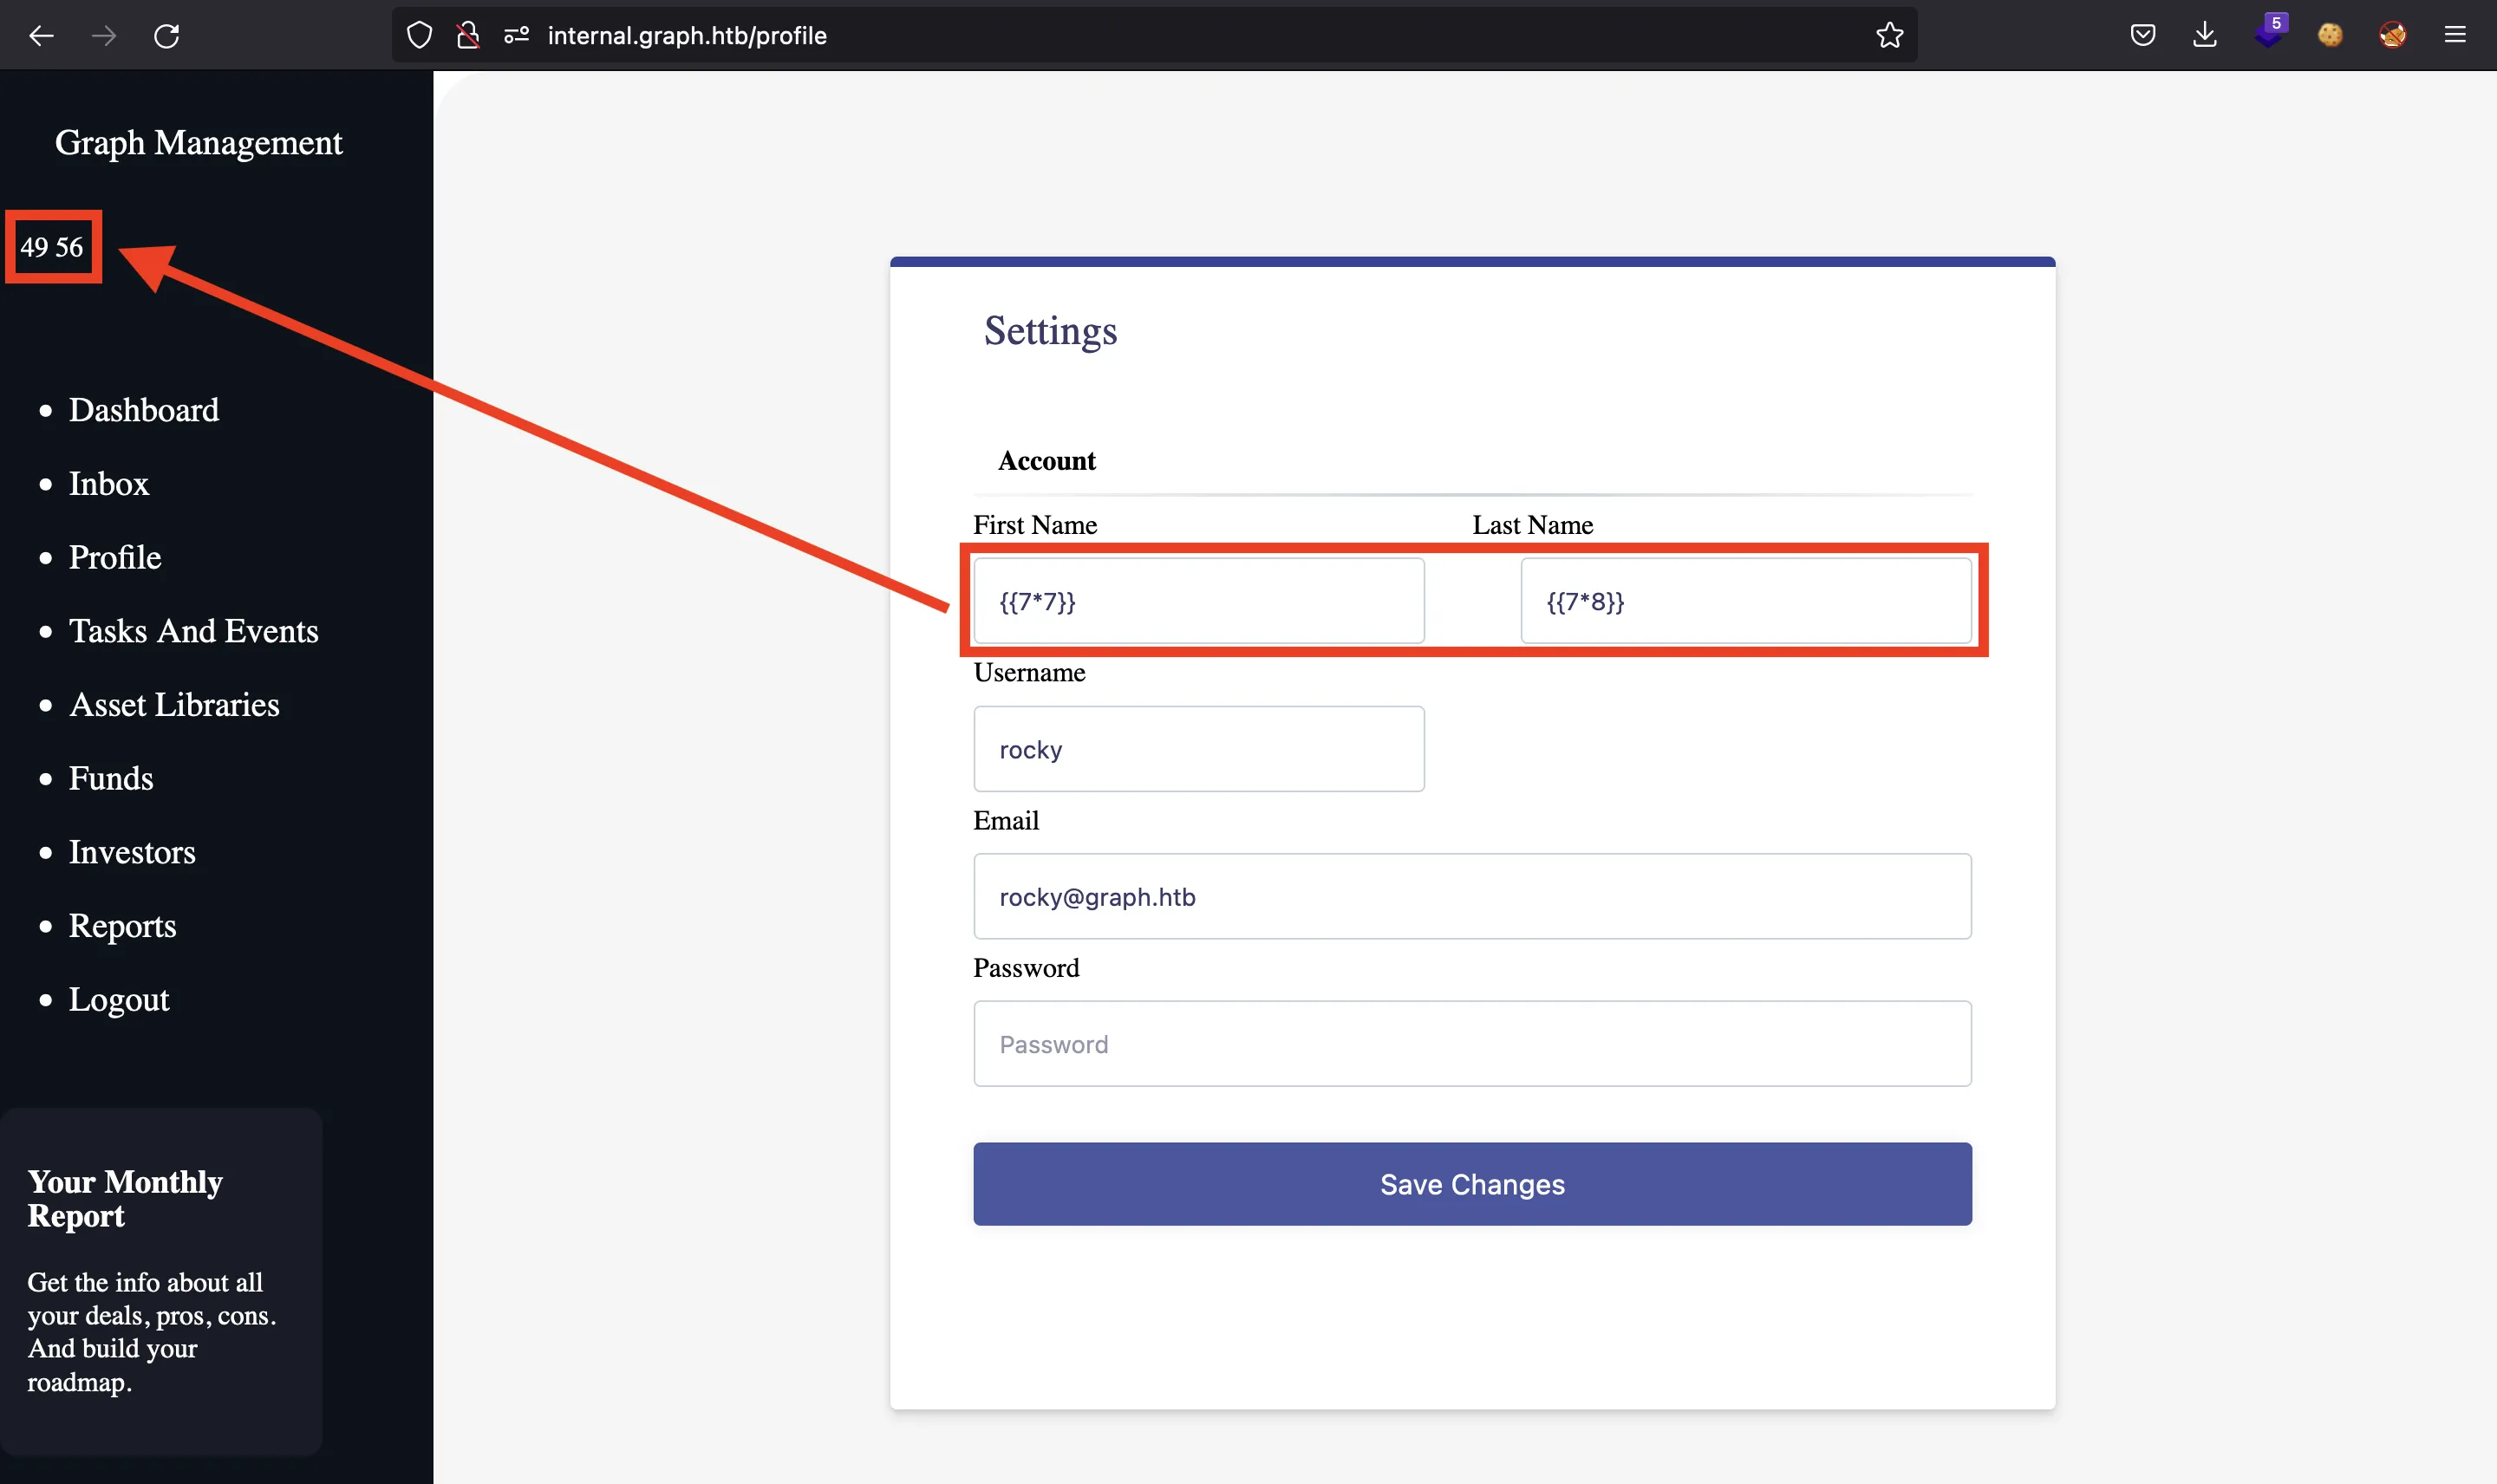Click the Password input field
This screenshot has height=1484, width=2497.
tap(1472, 1045)
